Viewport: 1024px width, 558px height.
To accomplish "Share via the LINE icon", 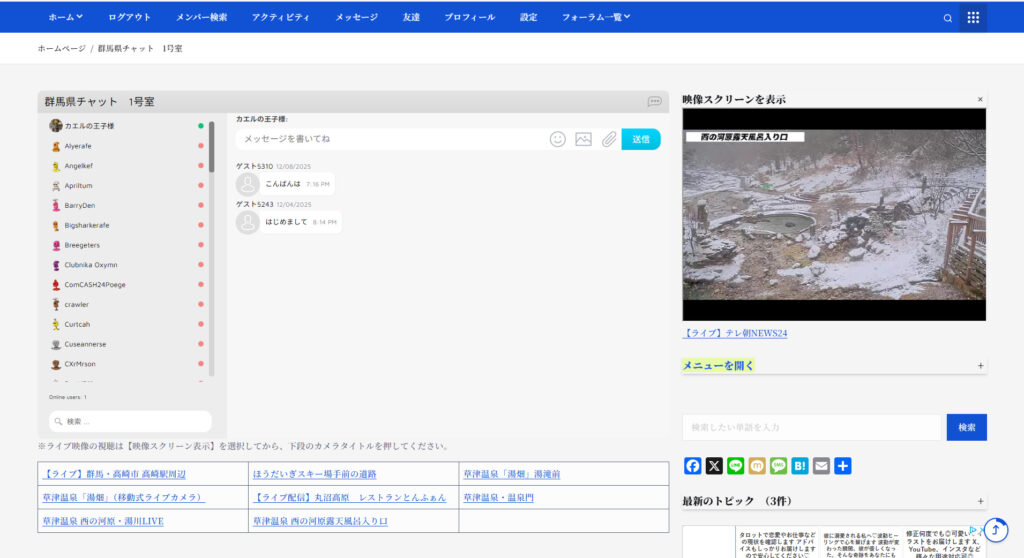I will (x=735, y=466).
